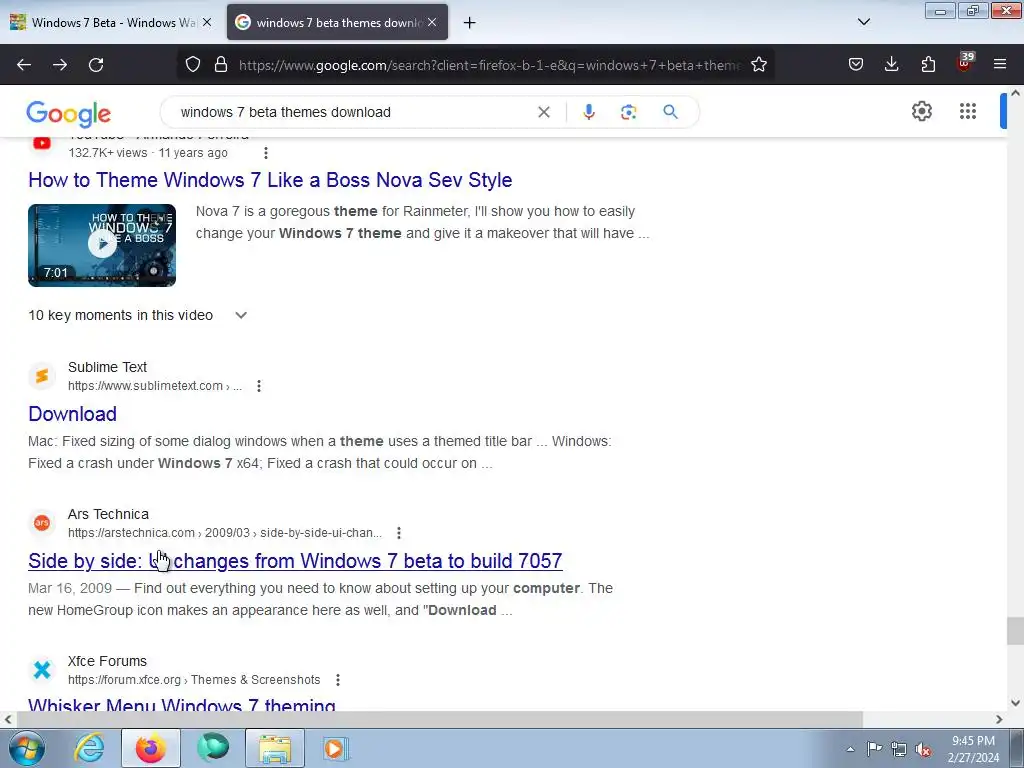Click the horizontal scrollbar left arrow

pyautogui.click(x=8, y=719)
